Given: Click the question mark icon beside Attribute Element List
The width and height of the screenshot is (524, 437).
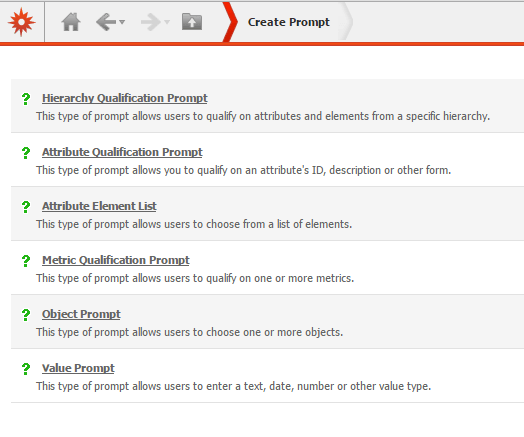Looking at the screenshot, I should pos(26,207).
